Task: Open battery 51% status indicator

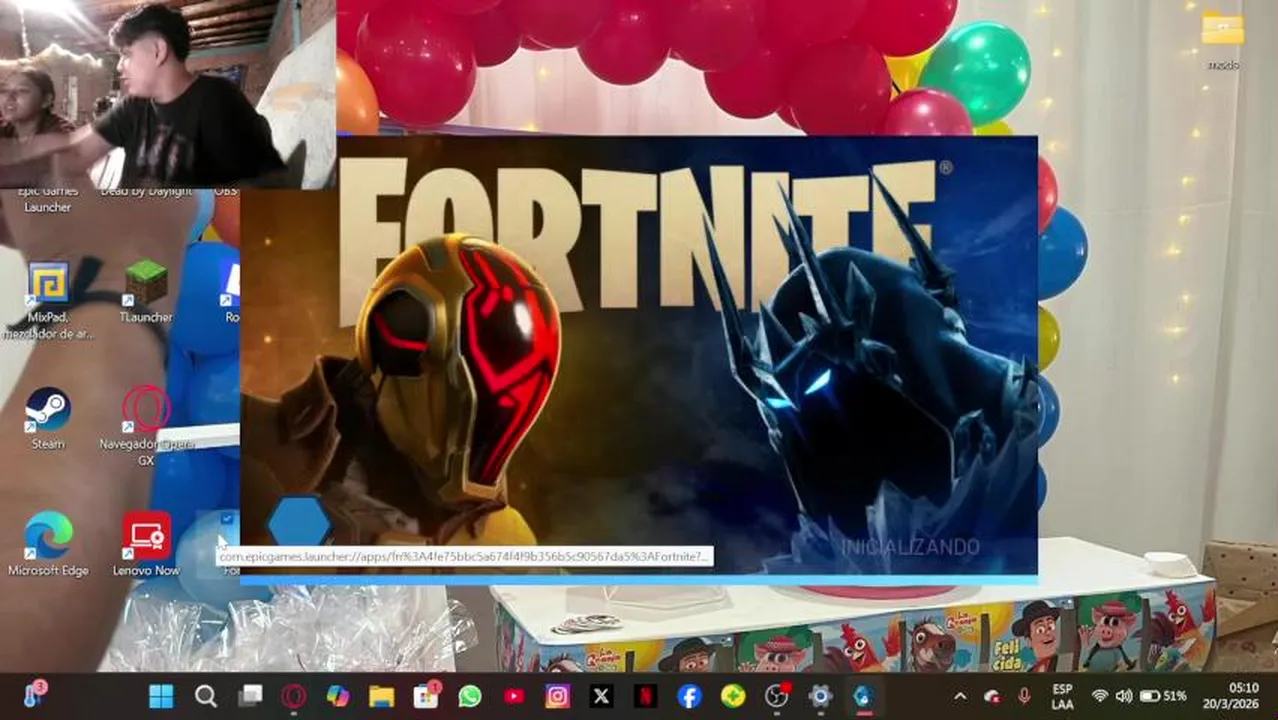Action: tap(1163, 696)
